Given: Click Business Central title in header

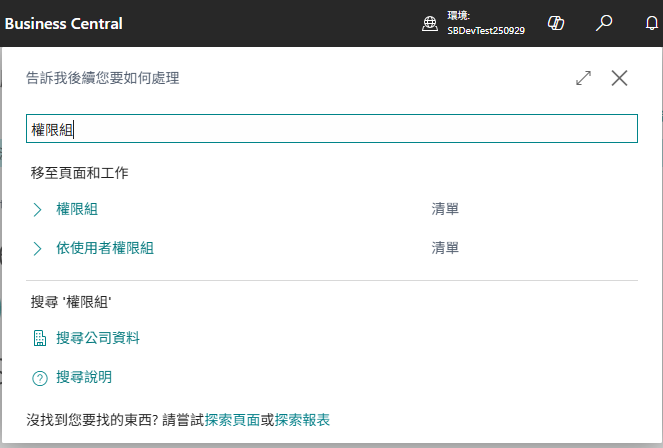Looking at the screenshot, I should pyautogui.click(x=63, y=24).
